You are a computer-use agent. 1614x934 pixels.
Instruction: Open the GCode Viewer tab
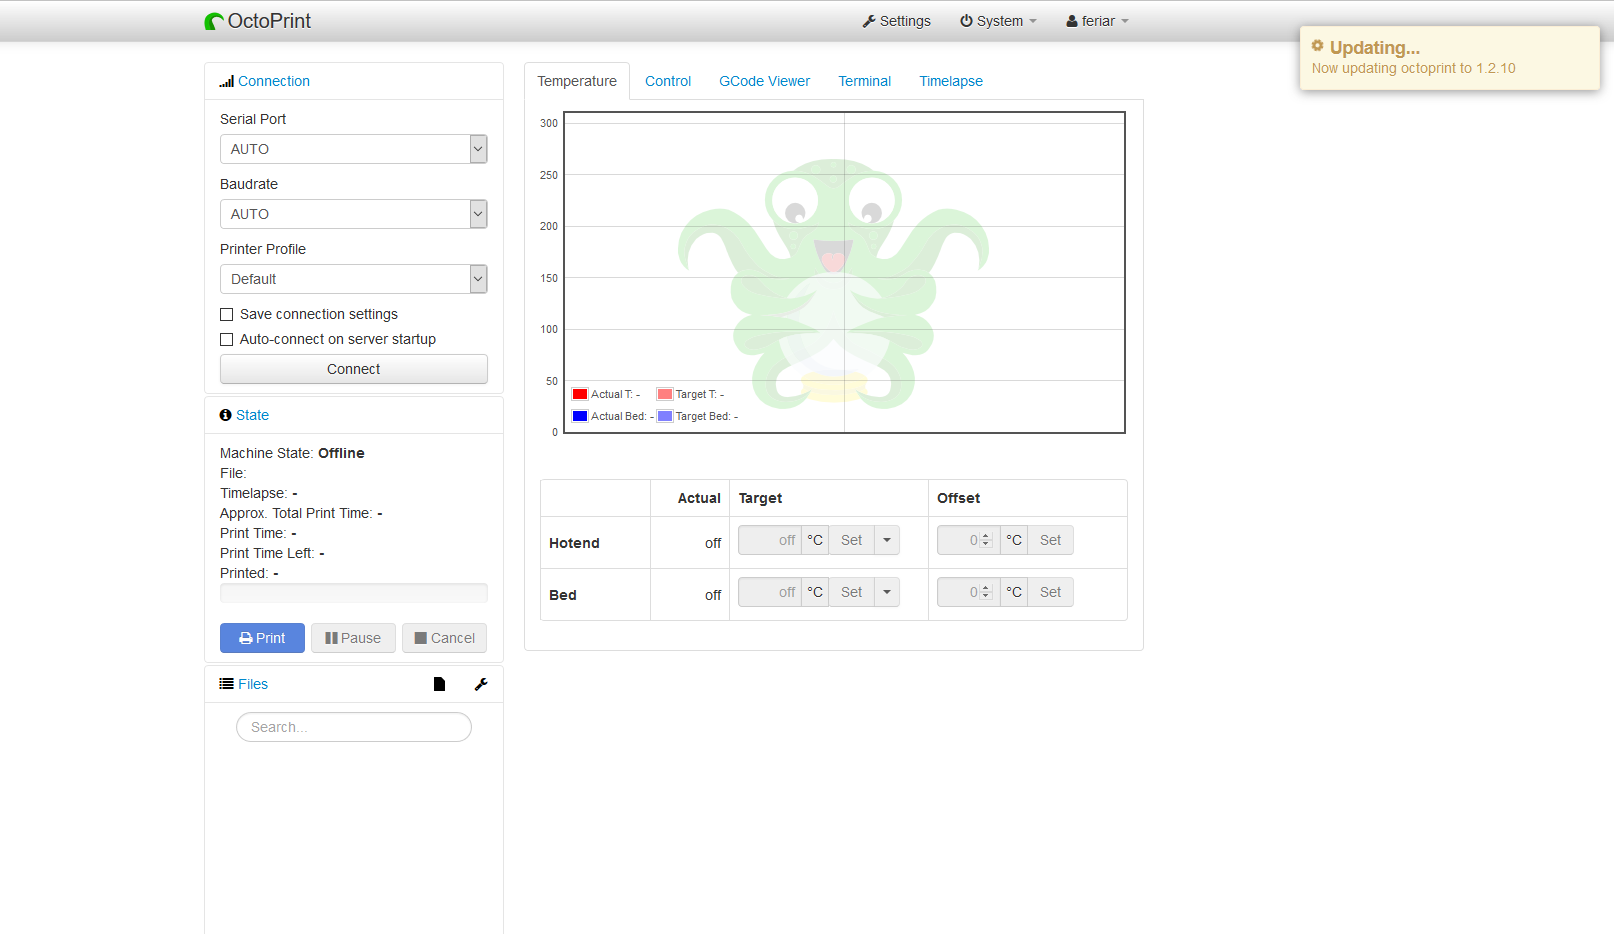[x=765, y=81]
